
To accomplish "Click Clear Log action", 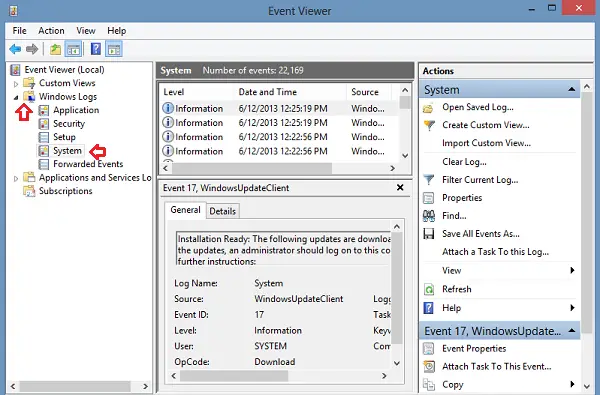I will click(x=464, y=162).
